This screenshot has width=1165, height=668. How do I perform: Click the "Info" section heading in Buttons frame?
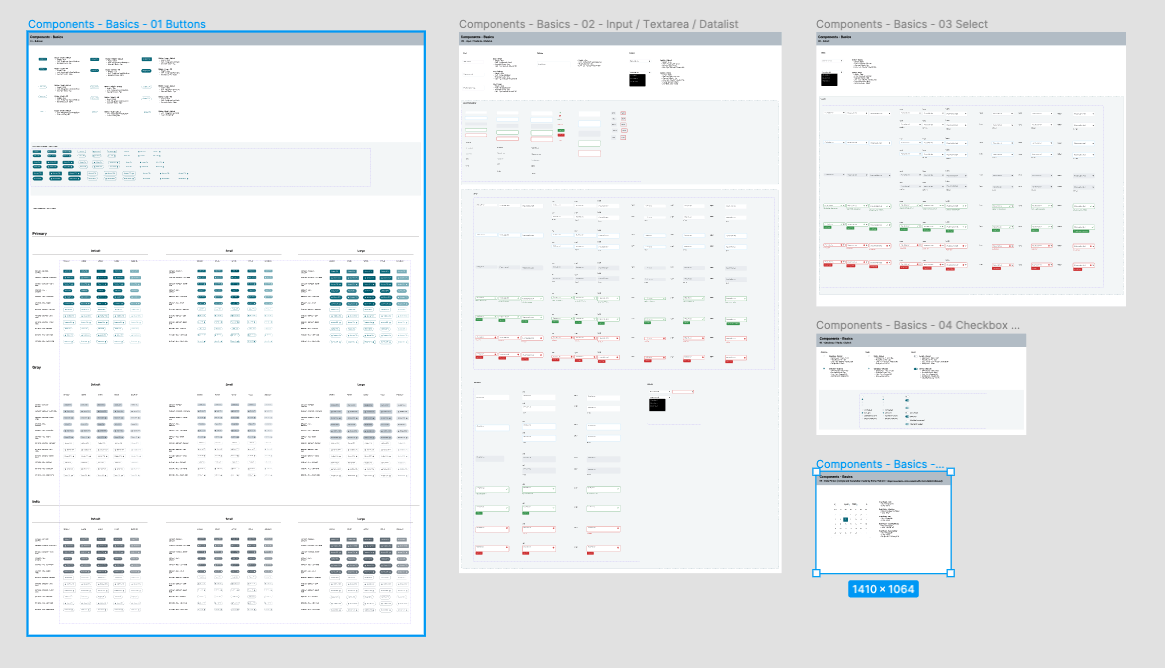coord(36,502)
